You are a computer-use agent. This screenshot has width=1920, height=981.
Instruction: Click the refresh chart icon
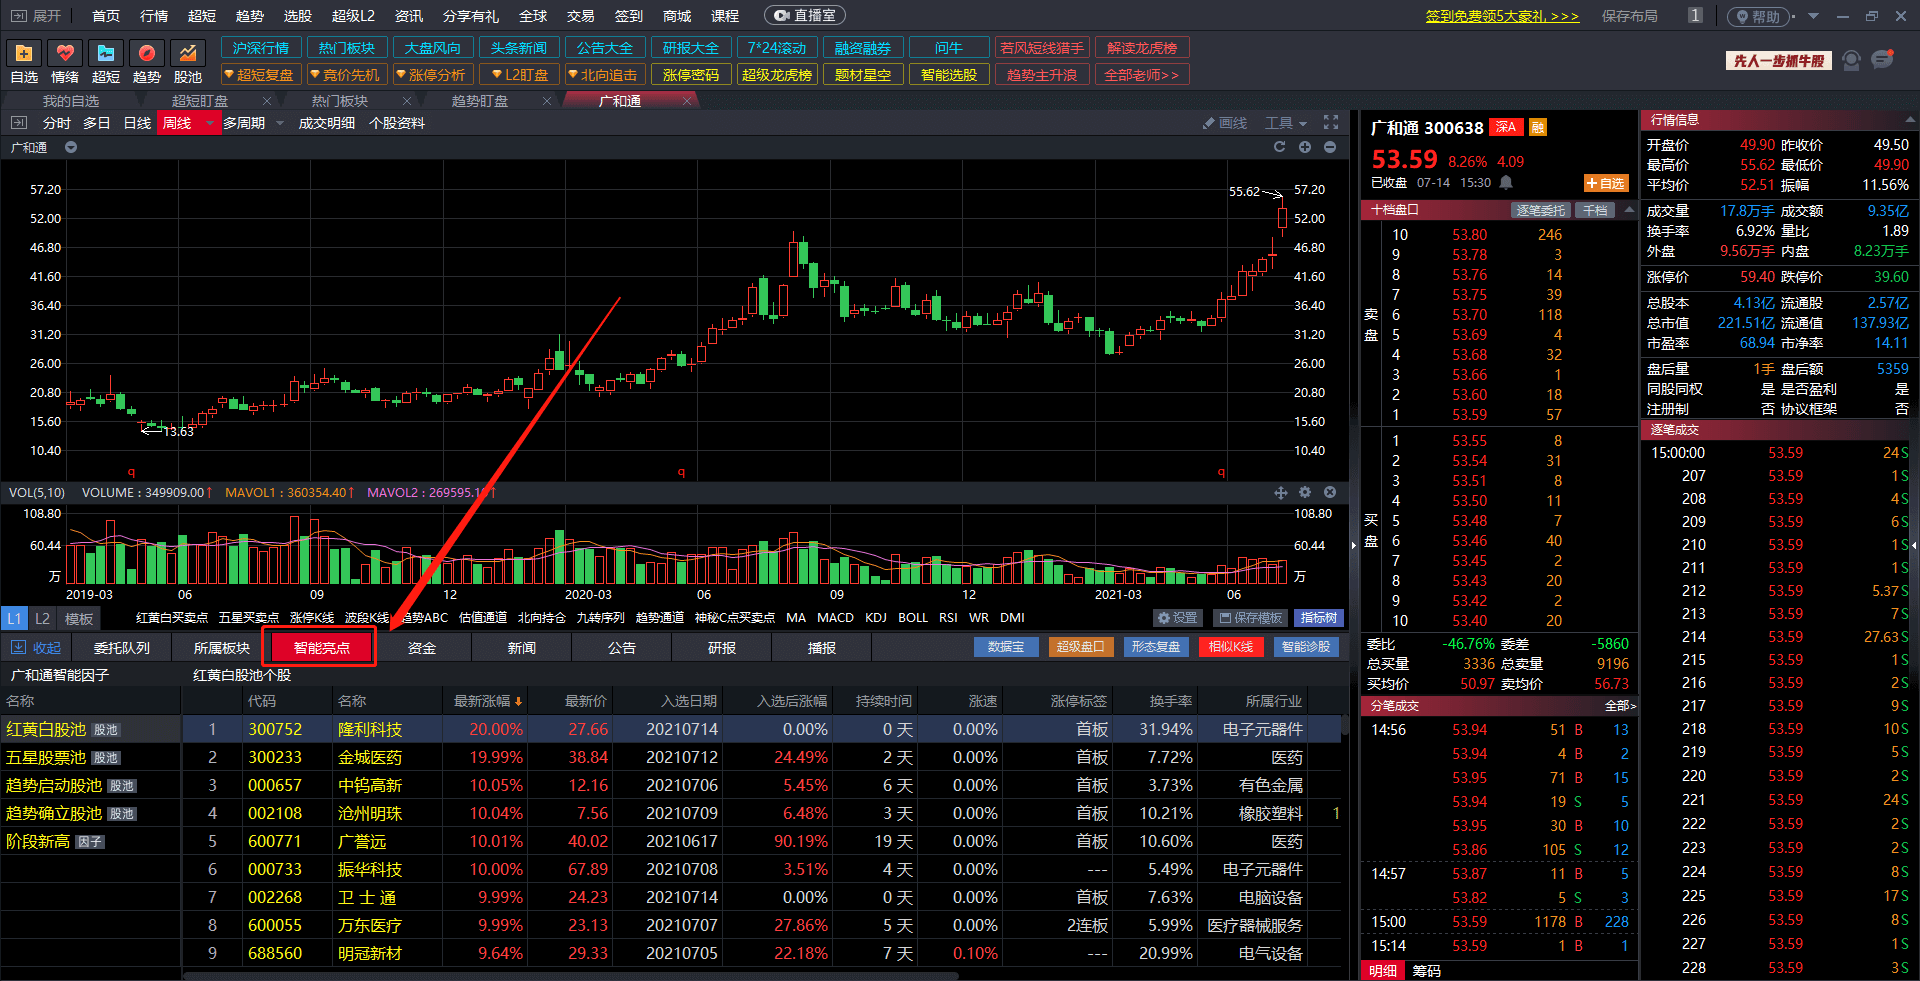pos(1279,147)
